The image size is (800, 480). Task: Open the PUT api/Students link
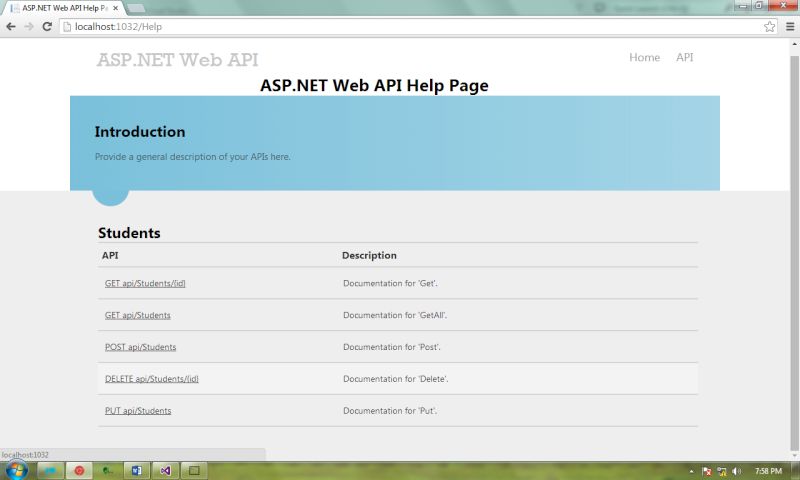click(x=138, y=411)
